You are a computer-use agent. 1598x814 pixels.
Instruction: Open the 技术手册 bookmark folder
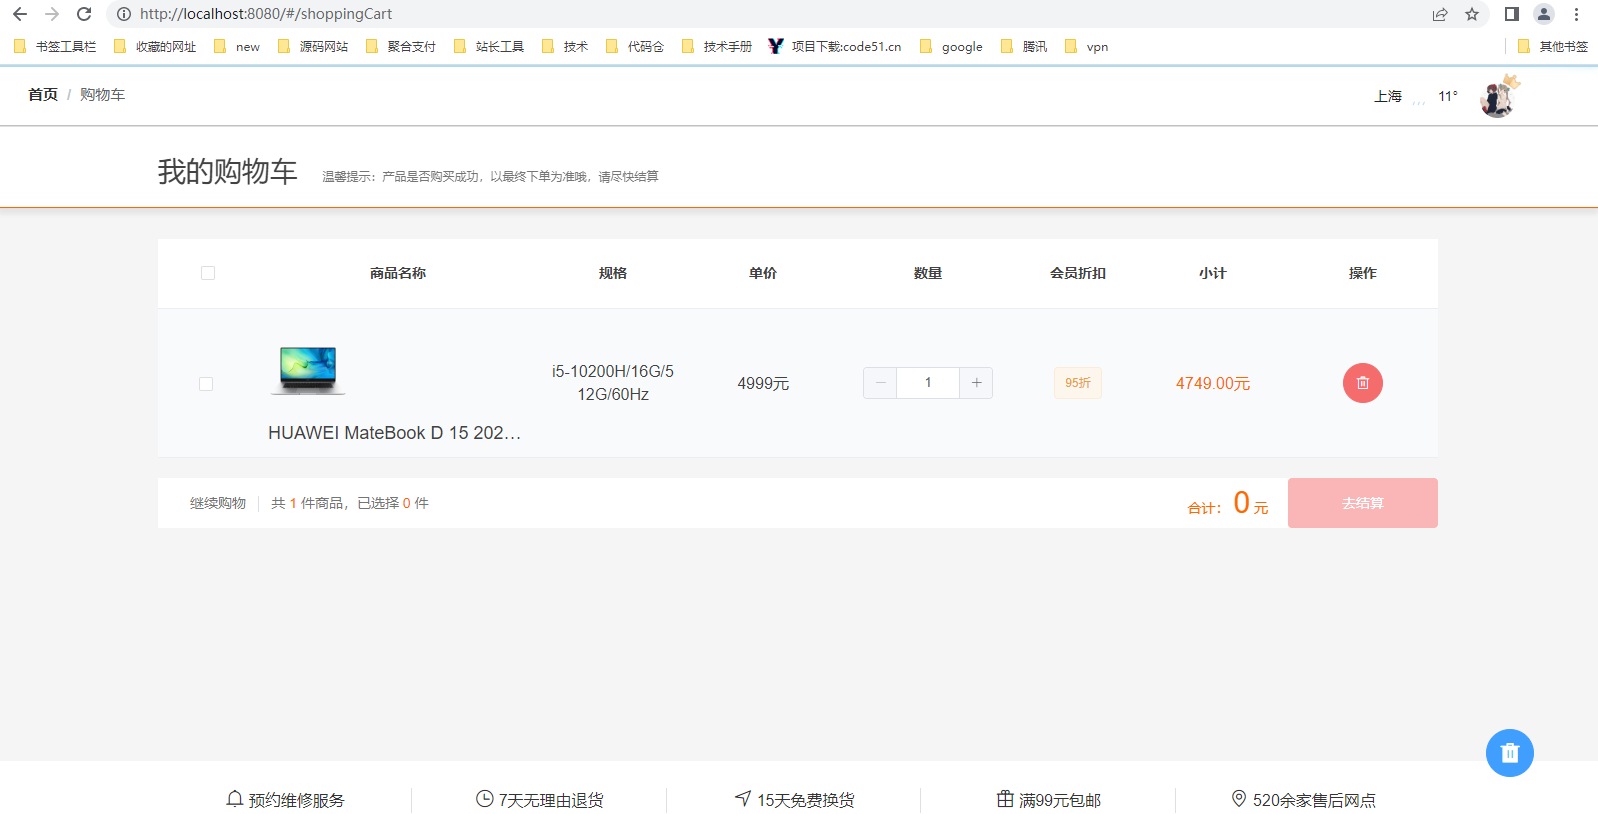tap(717, 46)
